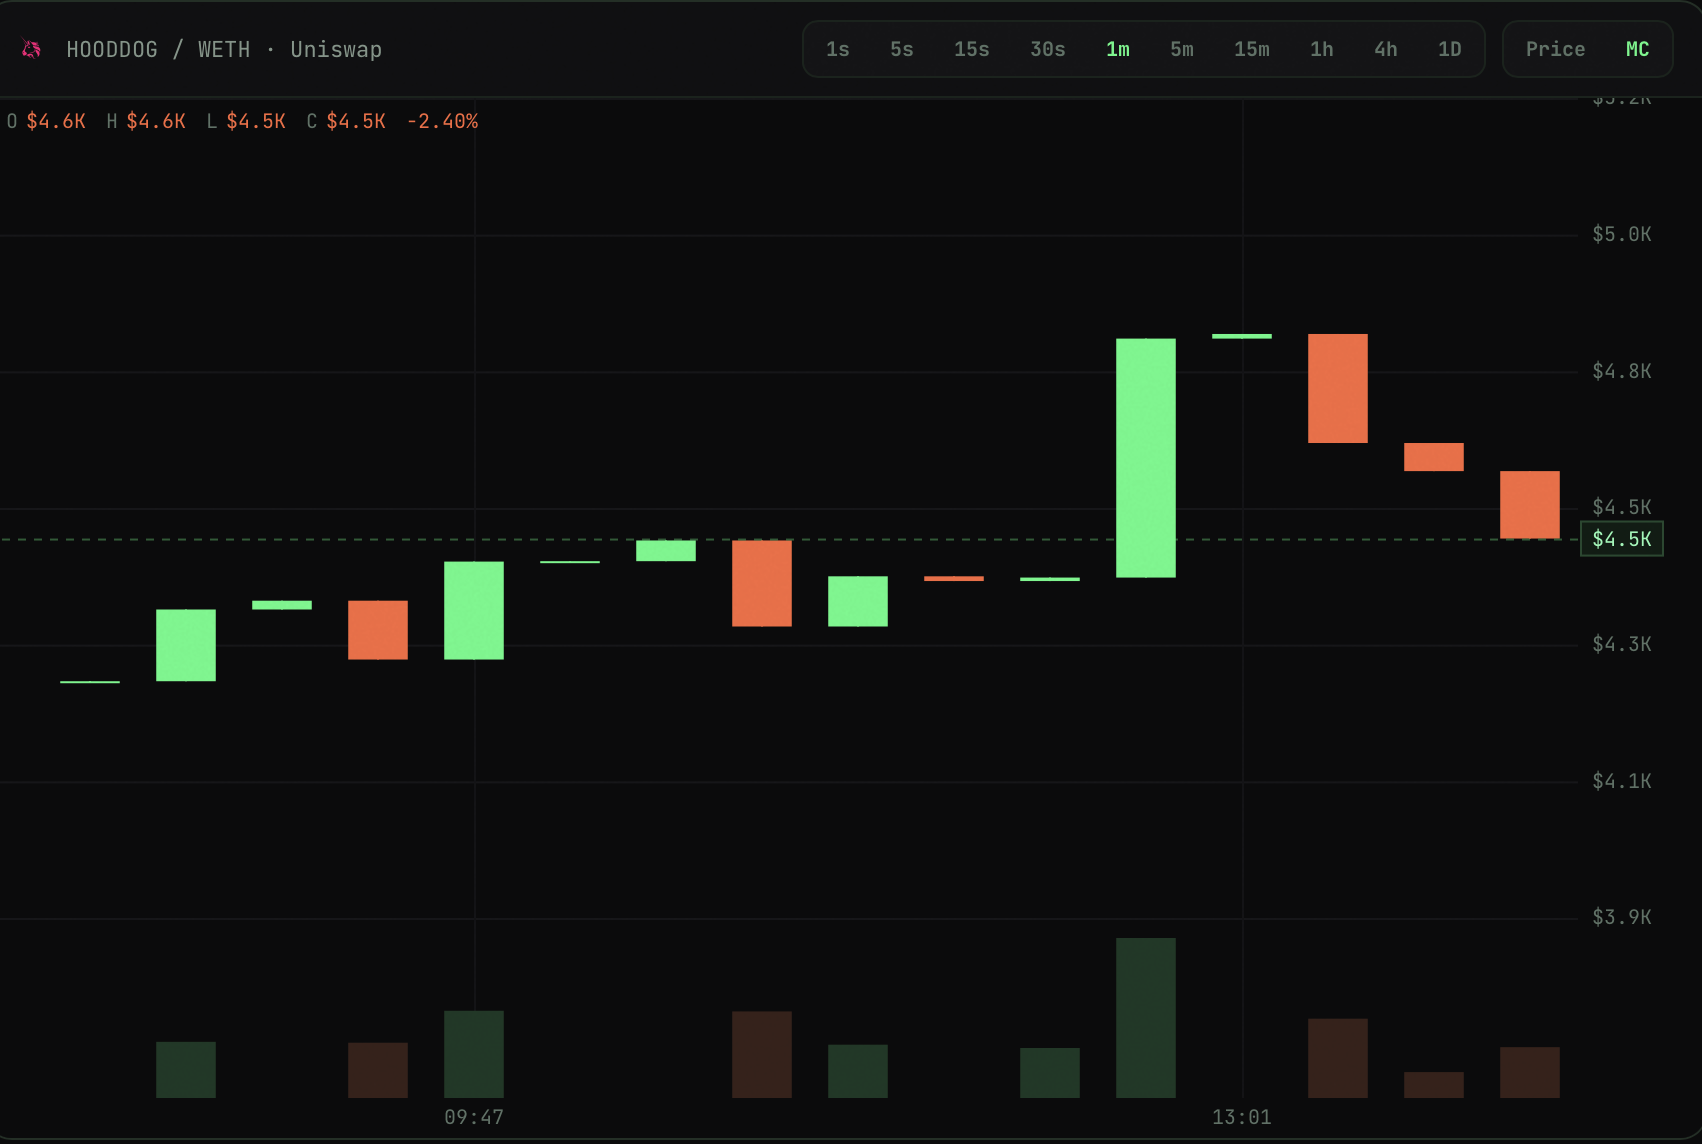Click the last red candle on right
Screen dimensions: 1702x1144
(x=1530, y=505)
